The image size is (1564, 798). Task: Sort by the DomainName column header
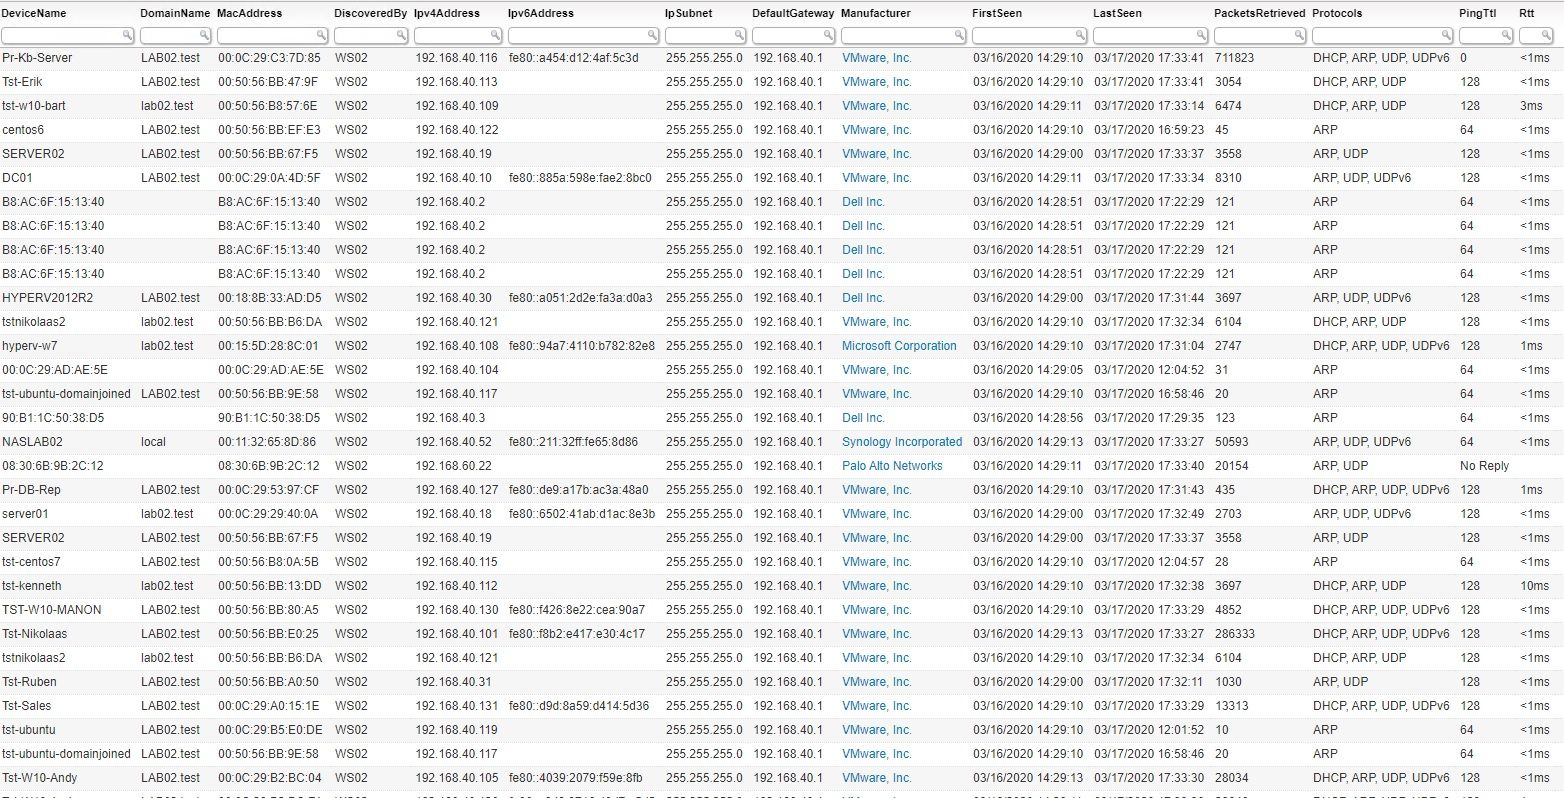point(175,14)
